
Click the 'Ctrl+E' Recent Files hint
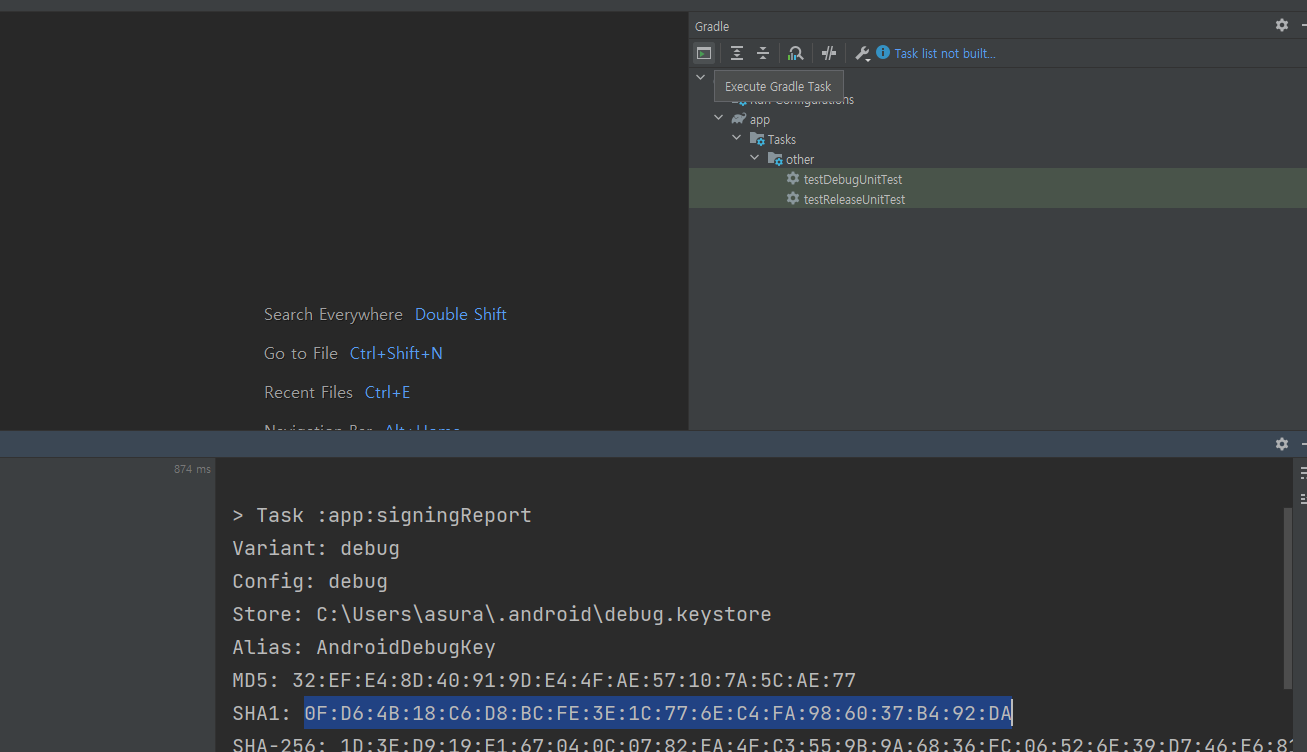coord(388,392)
